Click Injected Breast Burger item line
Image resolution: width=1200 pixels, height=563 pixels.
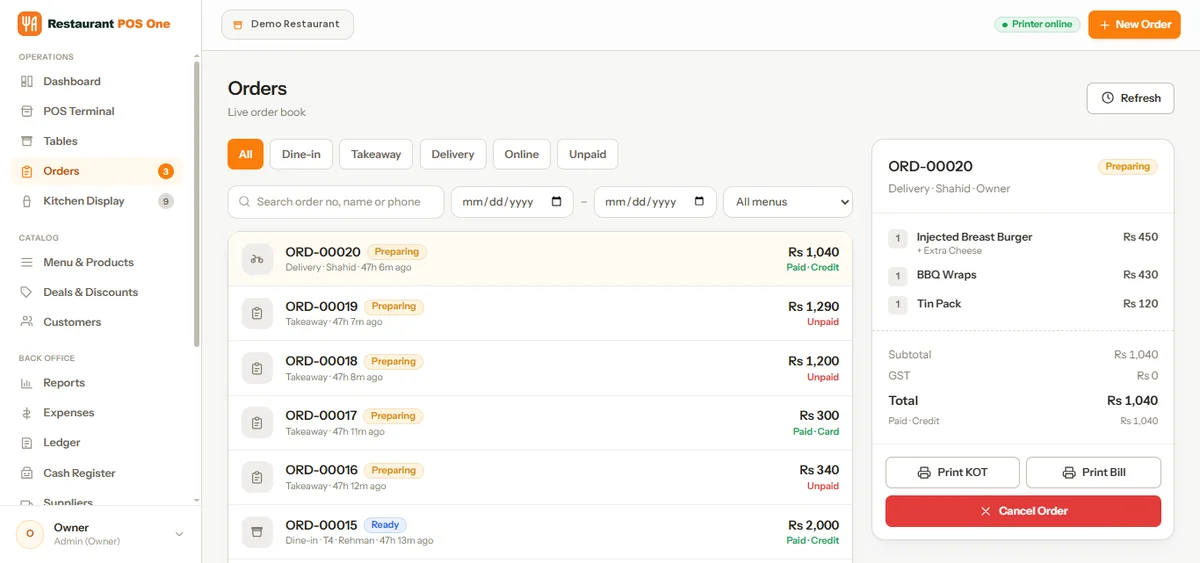click(1023, 242)
